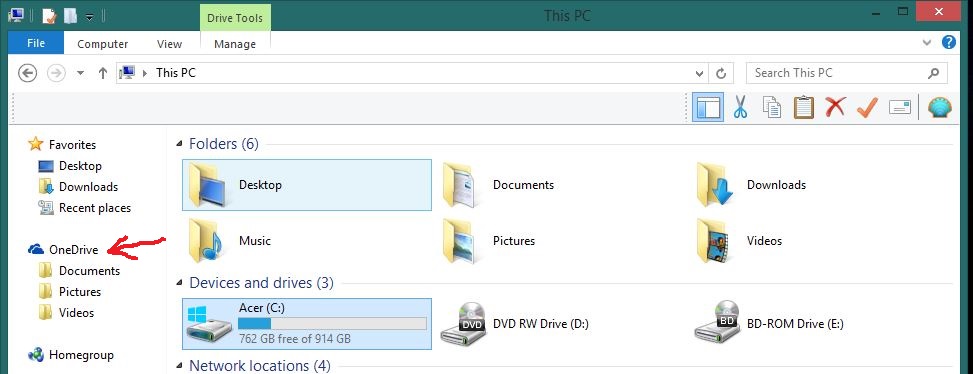Open the File menu tab
The image size is (973, 374).
pos(36,43)
